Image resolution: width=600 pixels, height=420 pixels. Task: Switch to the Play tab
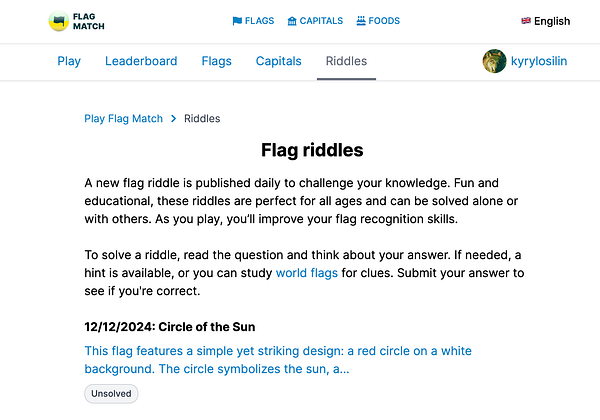(x=69, y=61)
